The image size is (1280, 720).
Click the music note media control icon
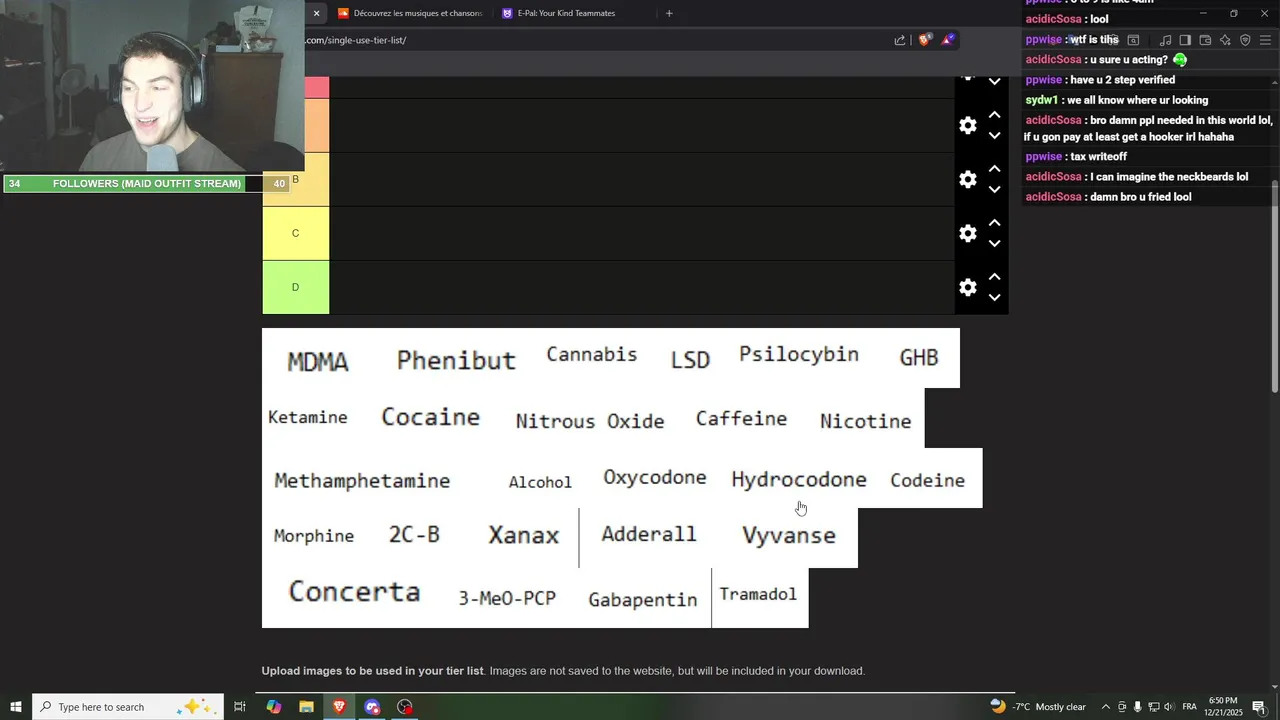[x=1165, y=40]
